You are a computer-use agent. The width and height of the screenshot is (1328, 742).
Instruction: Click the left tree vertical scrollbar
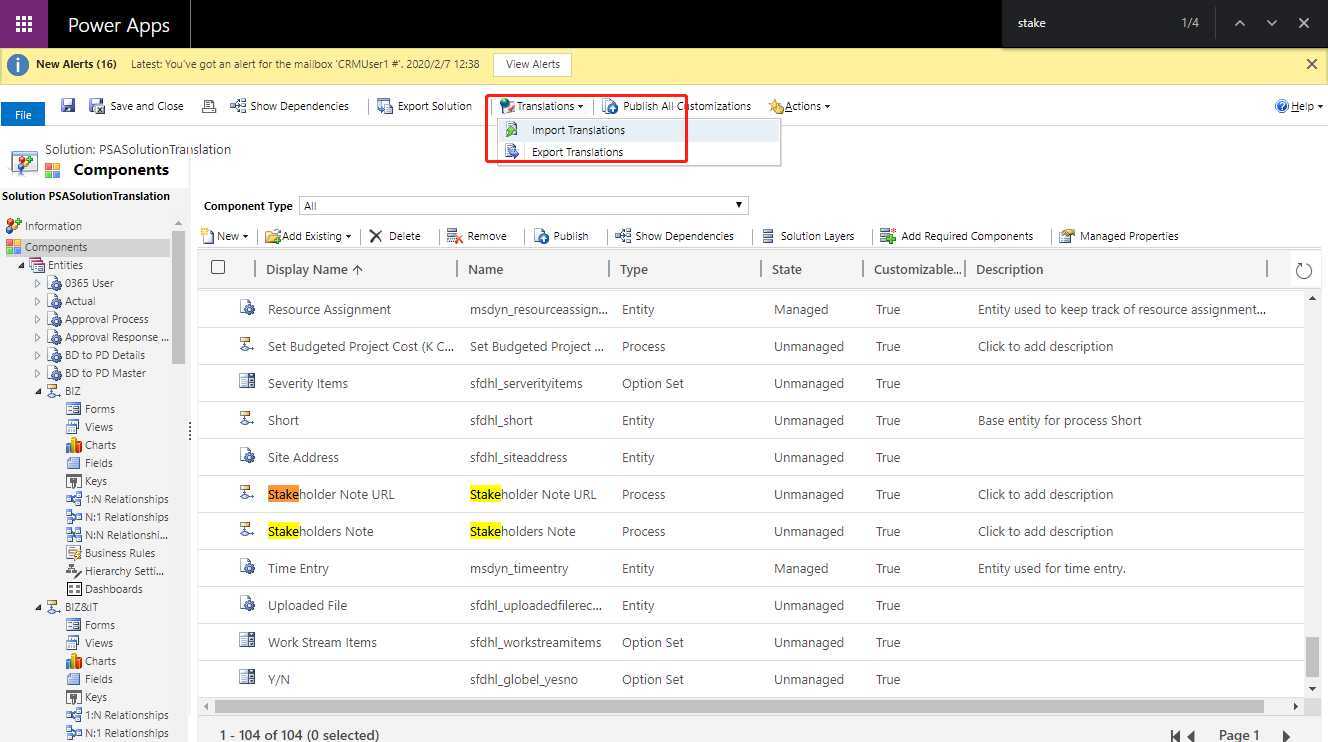[178, 297]
